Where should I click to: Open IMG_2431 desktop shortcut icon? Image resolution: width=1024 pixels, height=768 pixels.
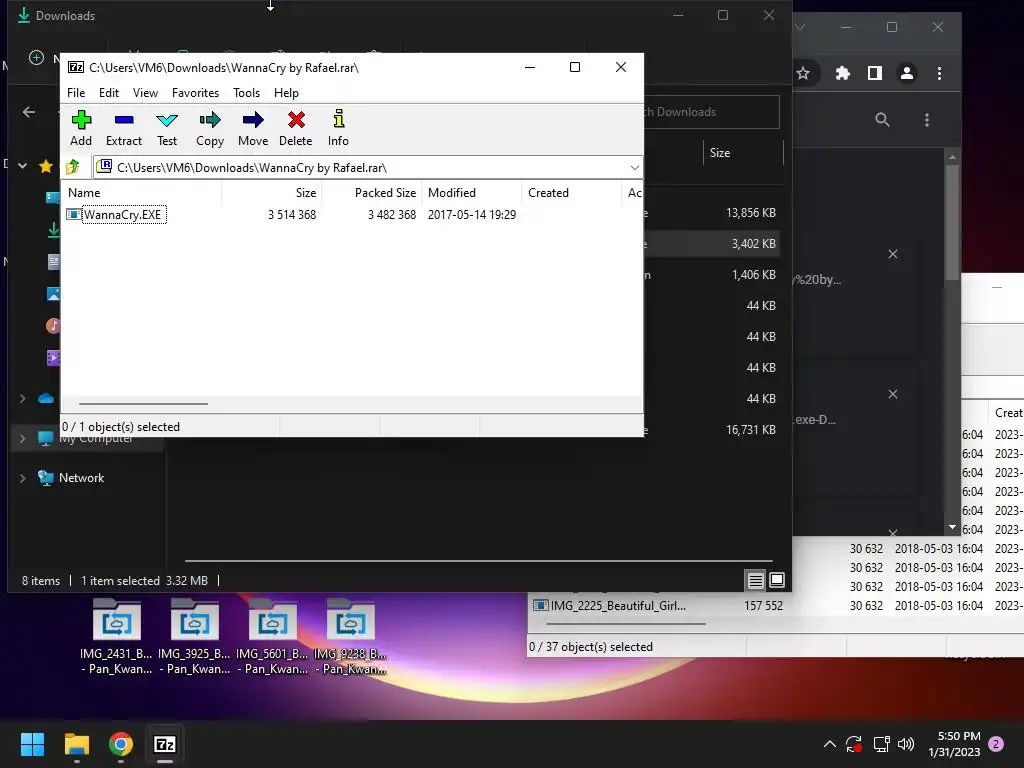tap(116, 636)
